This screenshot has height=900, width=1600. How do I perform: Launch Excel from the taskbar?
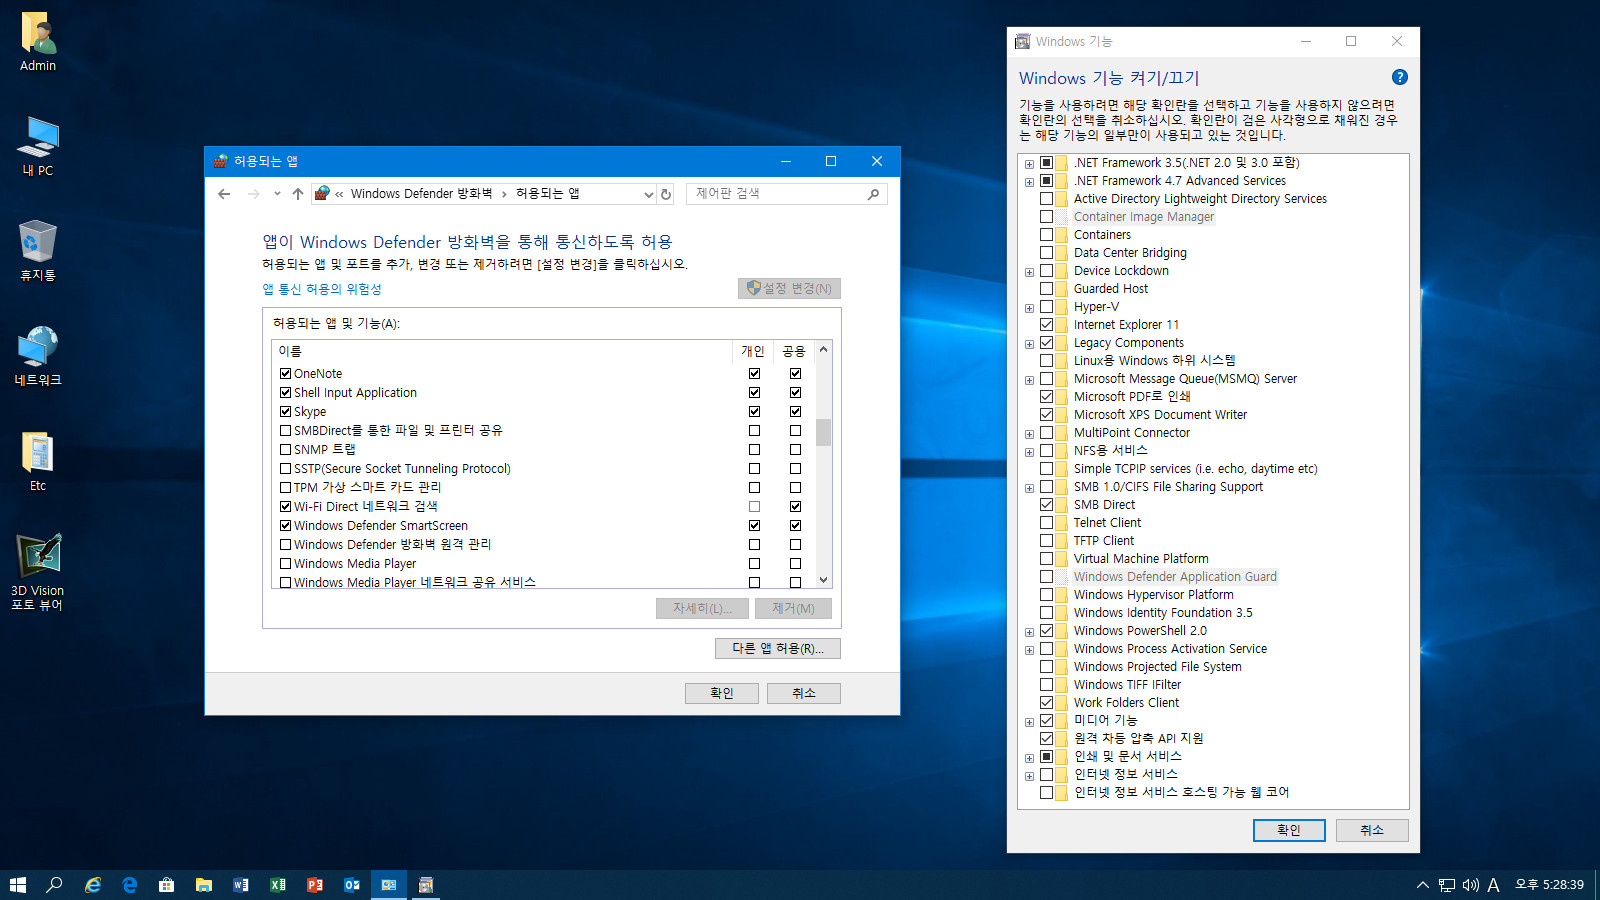(278, 885)
